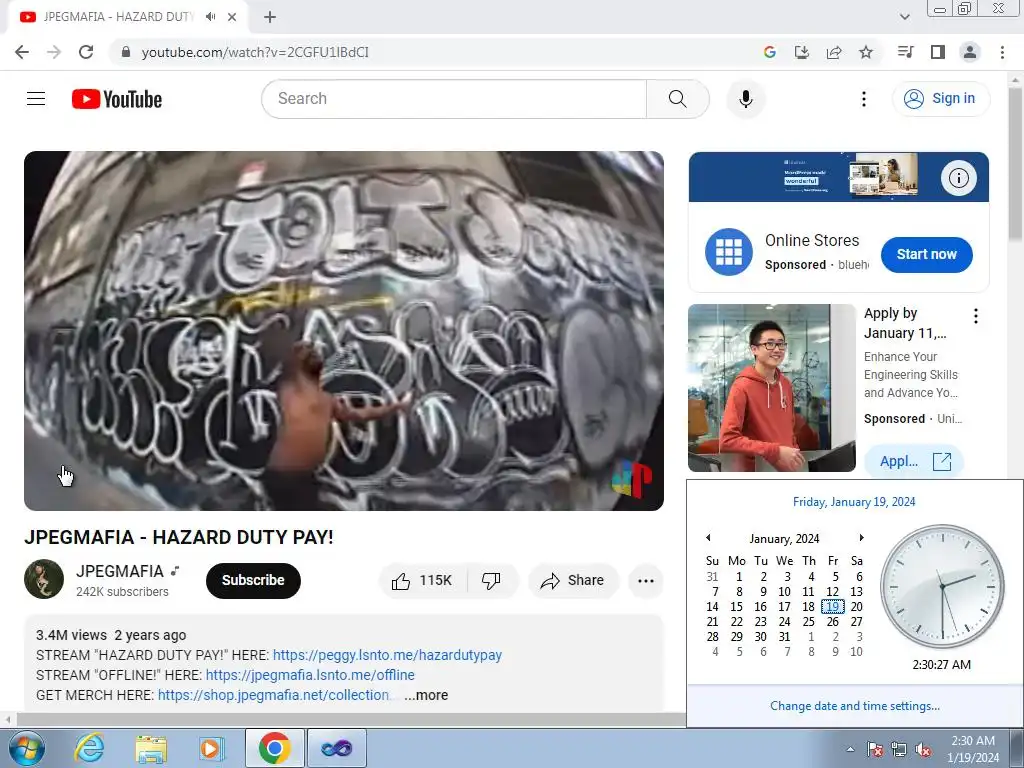Bookmark this page with the star
This screenshot has width=1024, height=768.
pyautogui.click(x=866, y=52)
